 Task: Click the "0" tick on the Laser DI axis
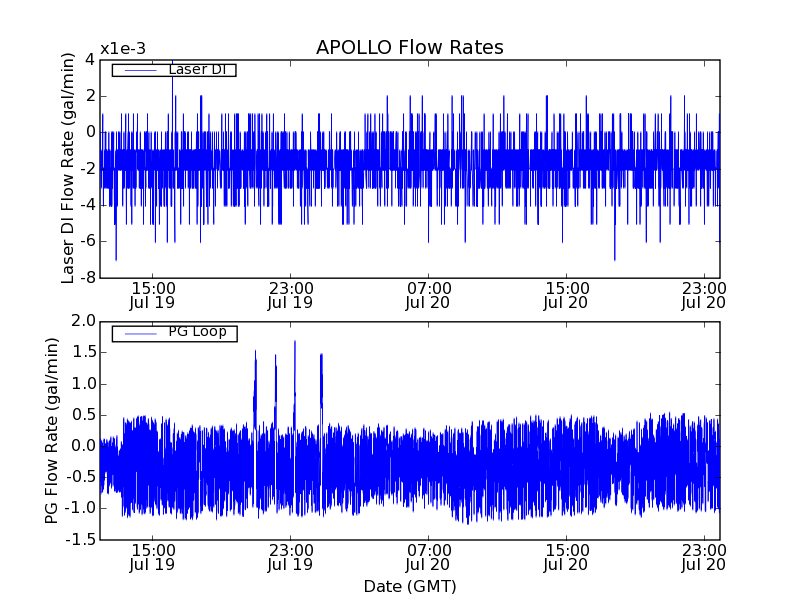91,132
